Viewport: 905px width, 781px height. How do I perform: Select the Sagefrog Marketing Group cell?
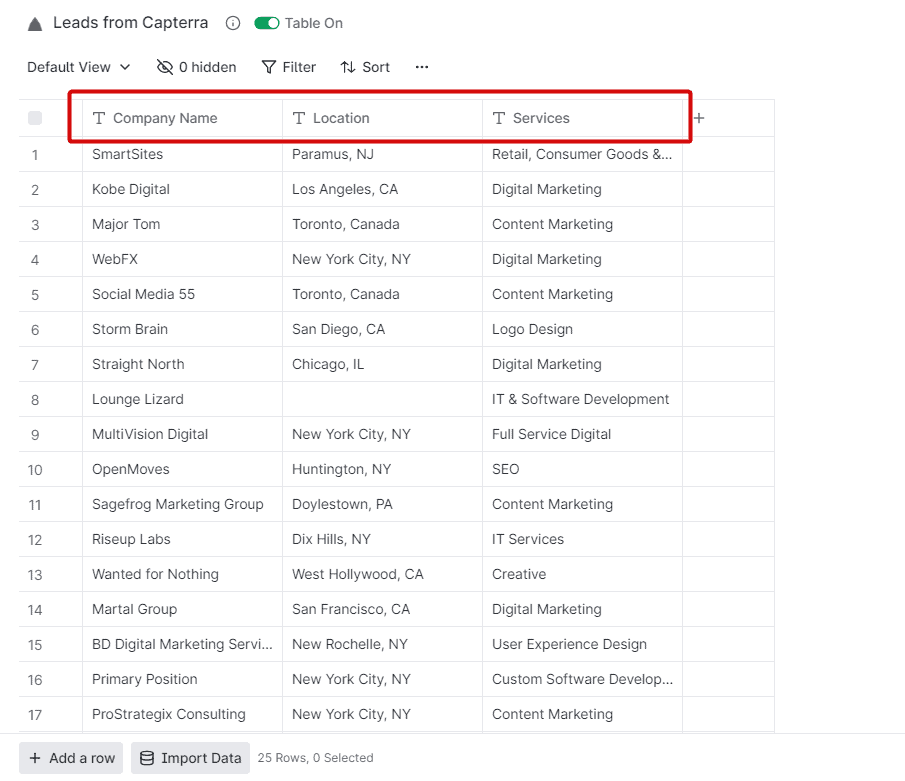[x=182, y=505]
